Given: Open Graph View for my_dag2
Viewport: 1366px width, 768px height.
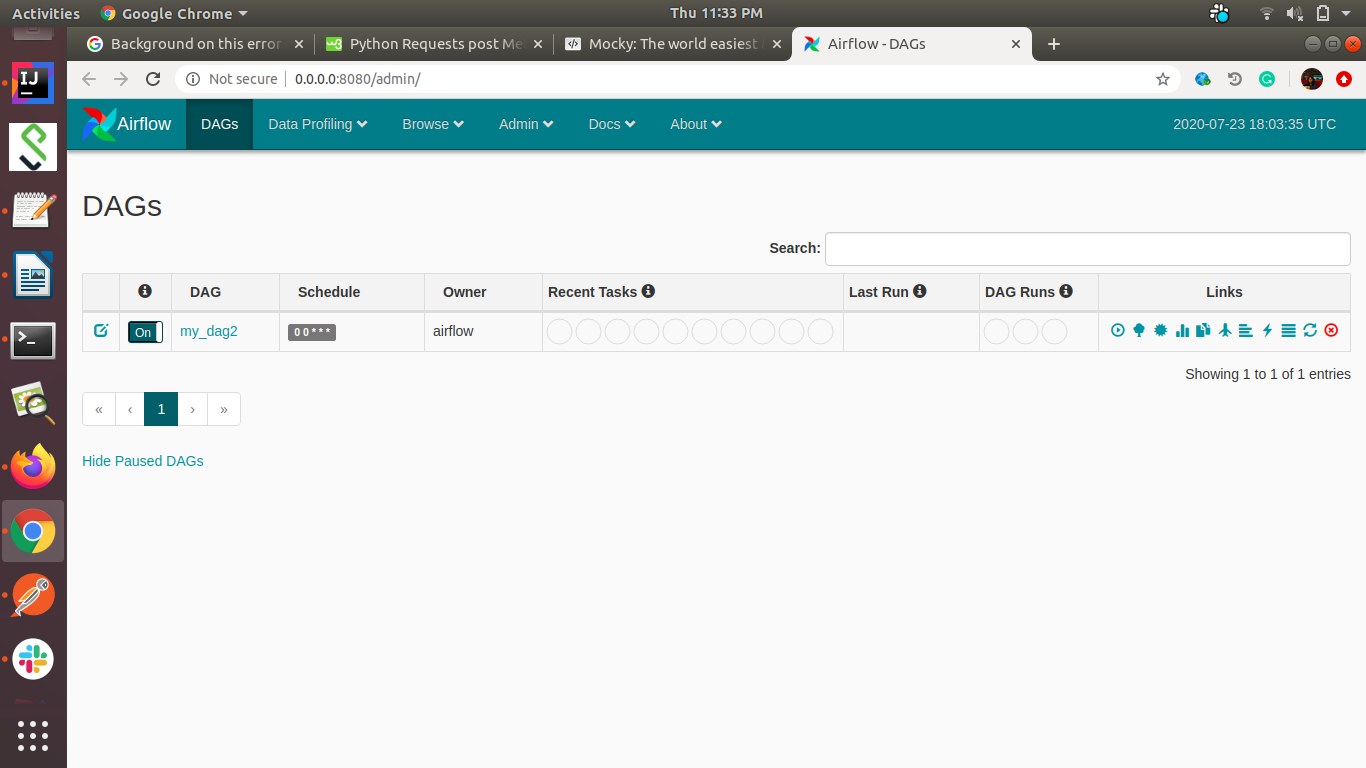Looking at the screenshot, I should click(1160, 331).
